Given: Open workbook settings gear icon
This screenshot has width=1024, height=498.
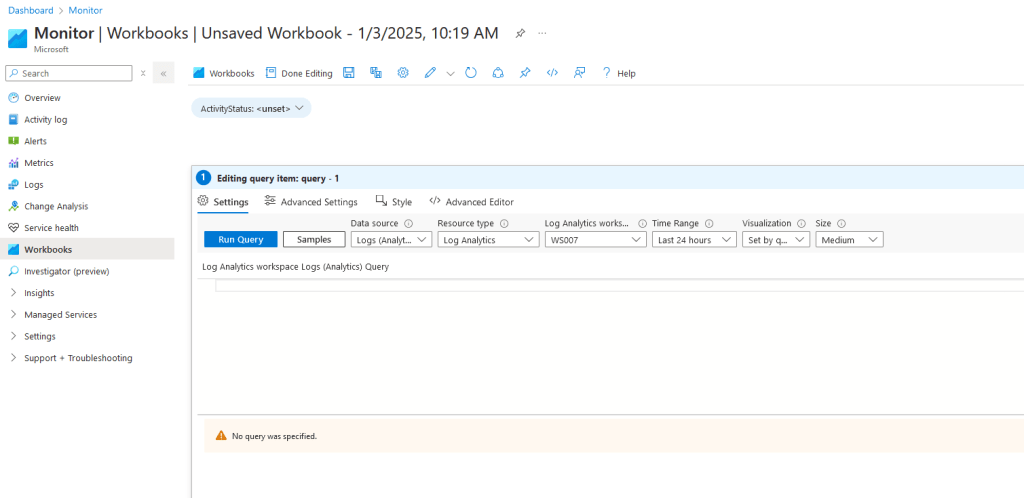Looking at the screenshot, I should (403, 73).
